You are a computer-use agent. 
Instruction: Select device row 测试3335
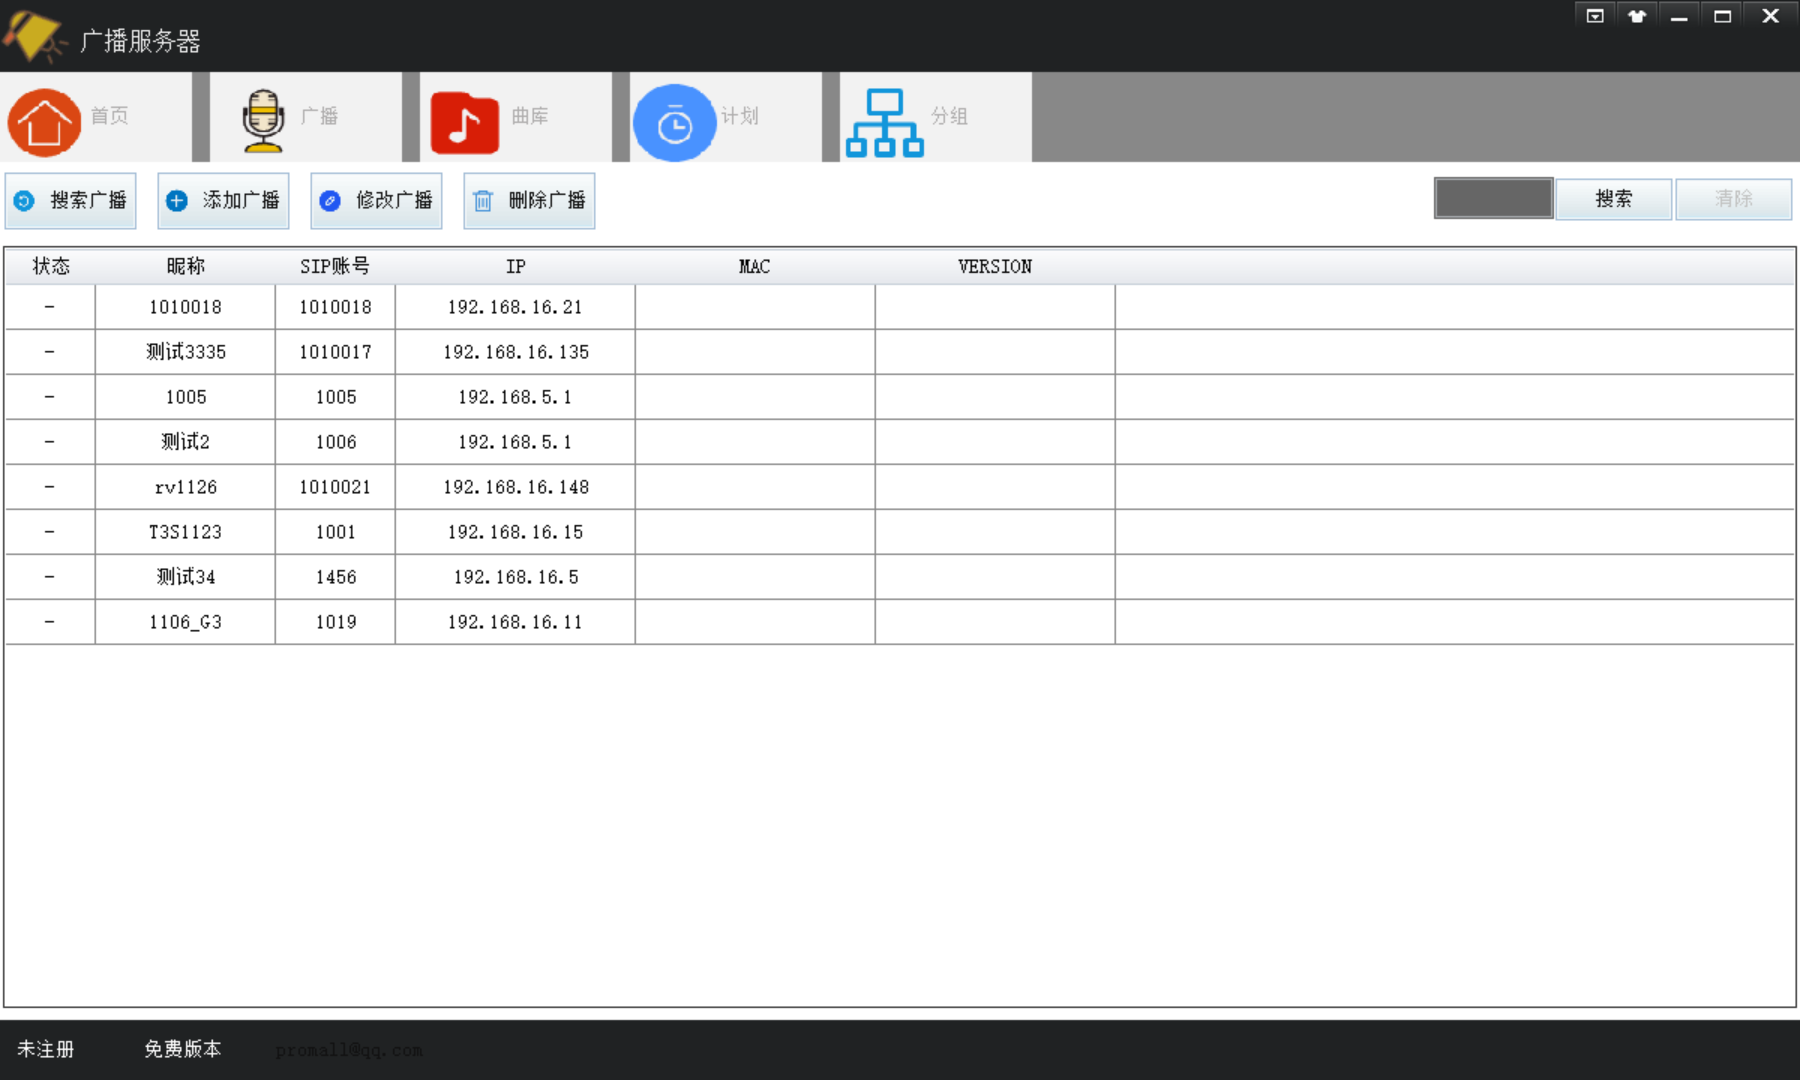point(185,352)
